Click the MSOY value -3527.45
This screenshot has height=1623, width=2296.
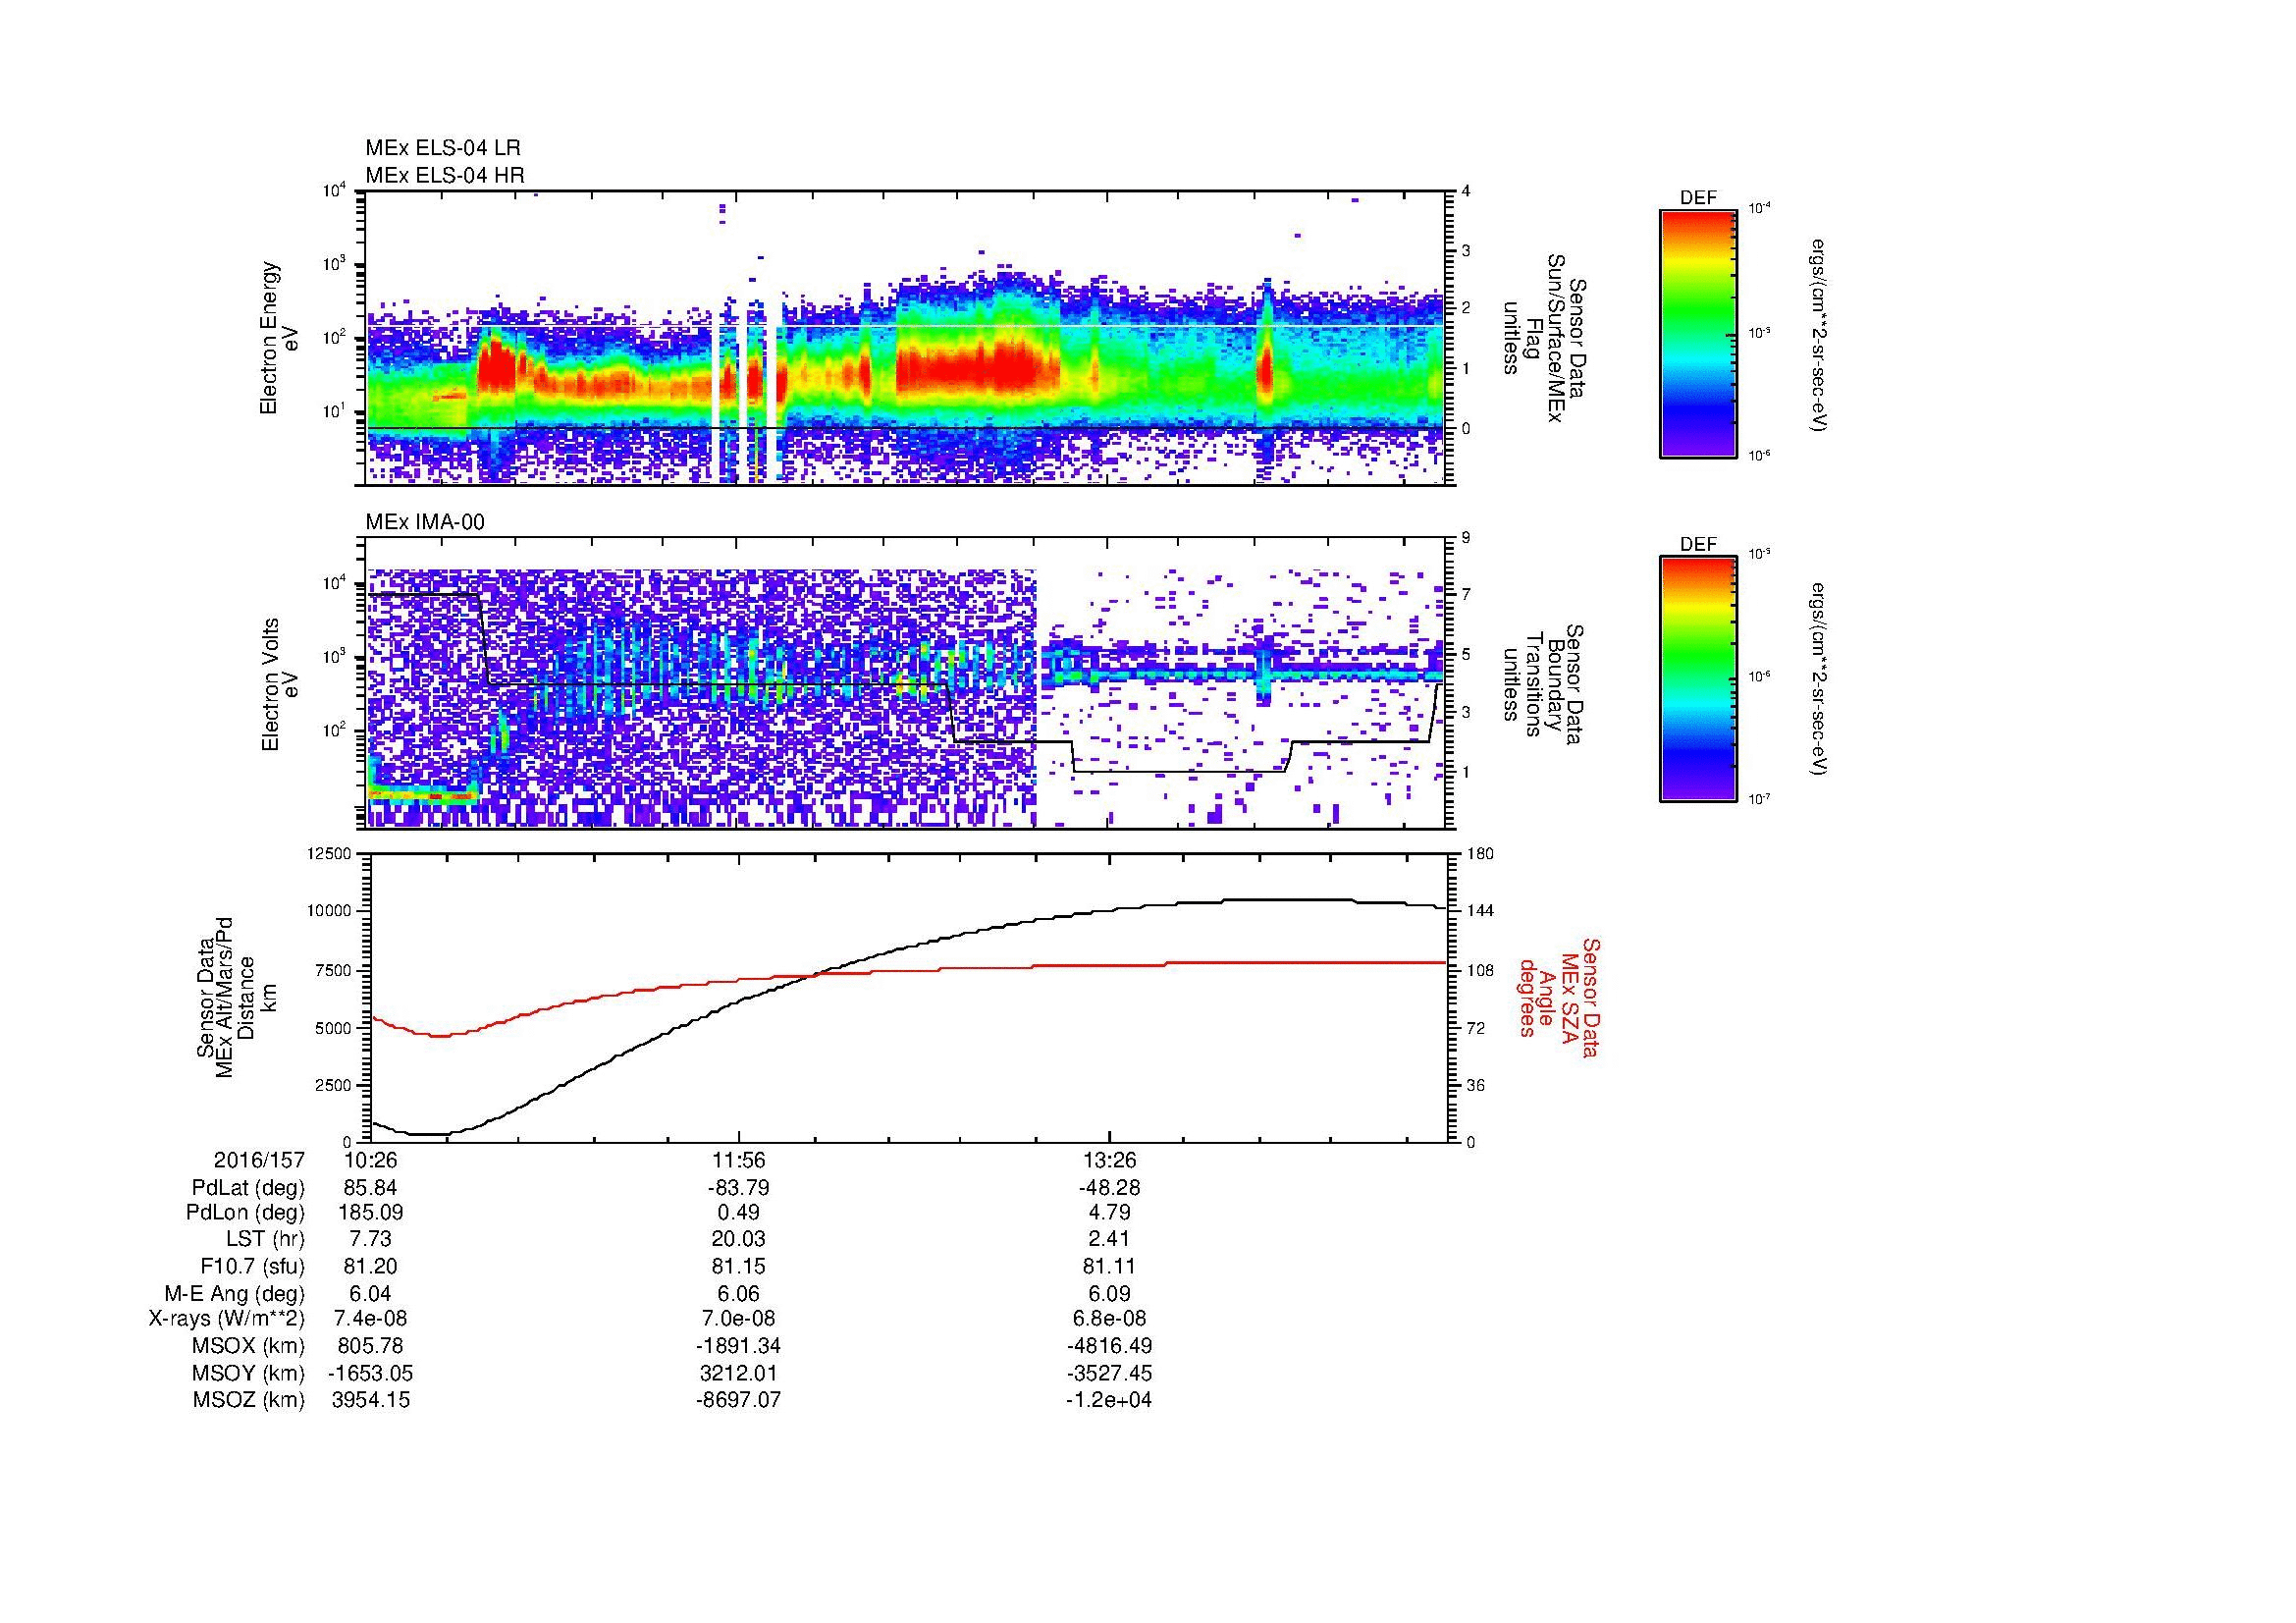tap(1109, 1373)
